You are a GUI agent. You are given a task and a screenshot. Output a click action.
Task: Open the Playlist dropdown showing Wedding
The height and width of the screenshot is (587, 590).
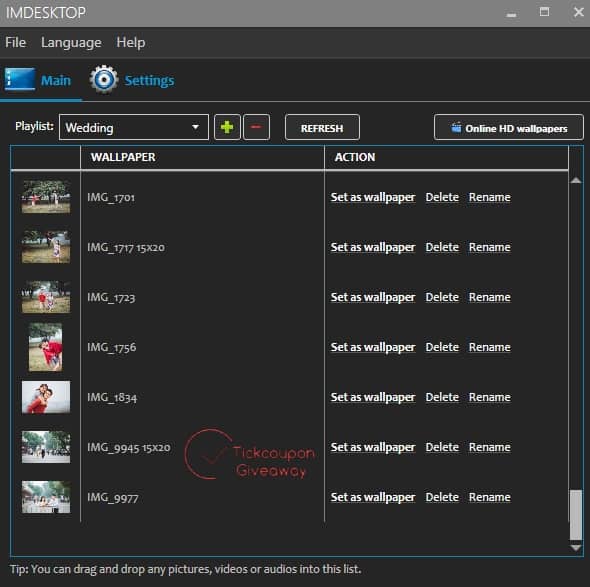(134, 127)
